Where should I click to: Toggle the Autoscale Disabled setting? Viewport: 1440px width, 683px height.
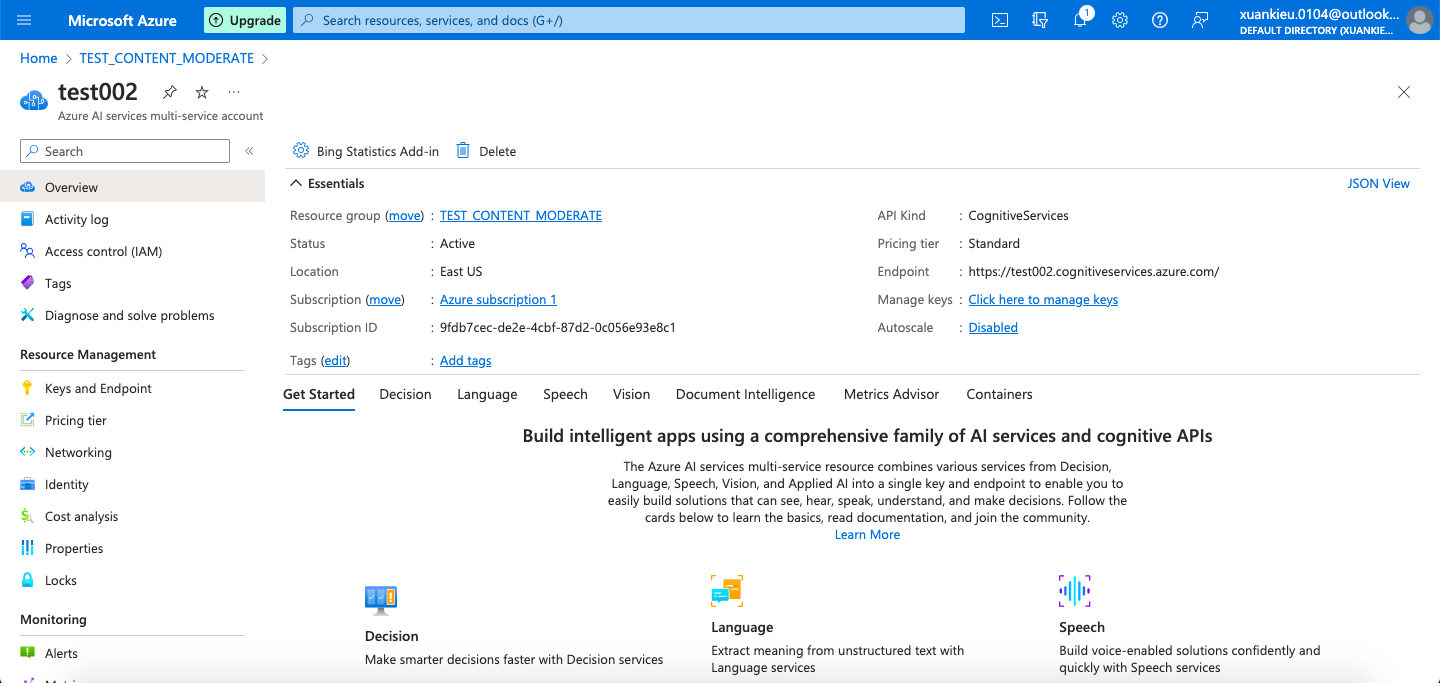click(992, 327)
